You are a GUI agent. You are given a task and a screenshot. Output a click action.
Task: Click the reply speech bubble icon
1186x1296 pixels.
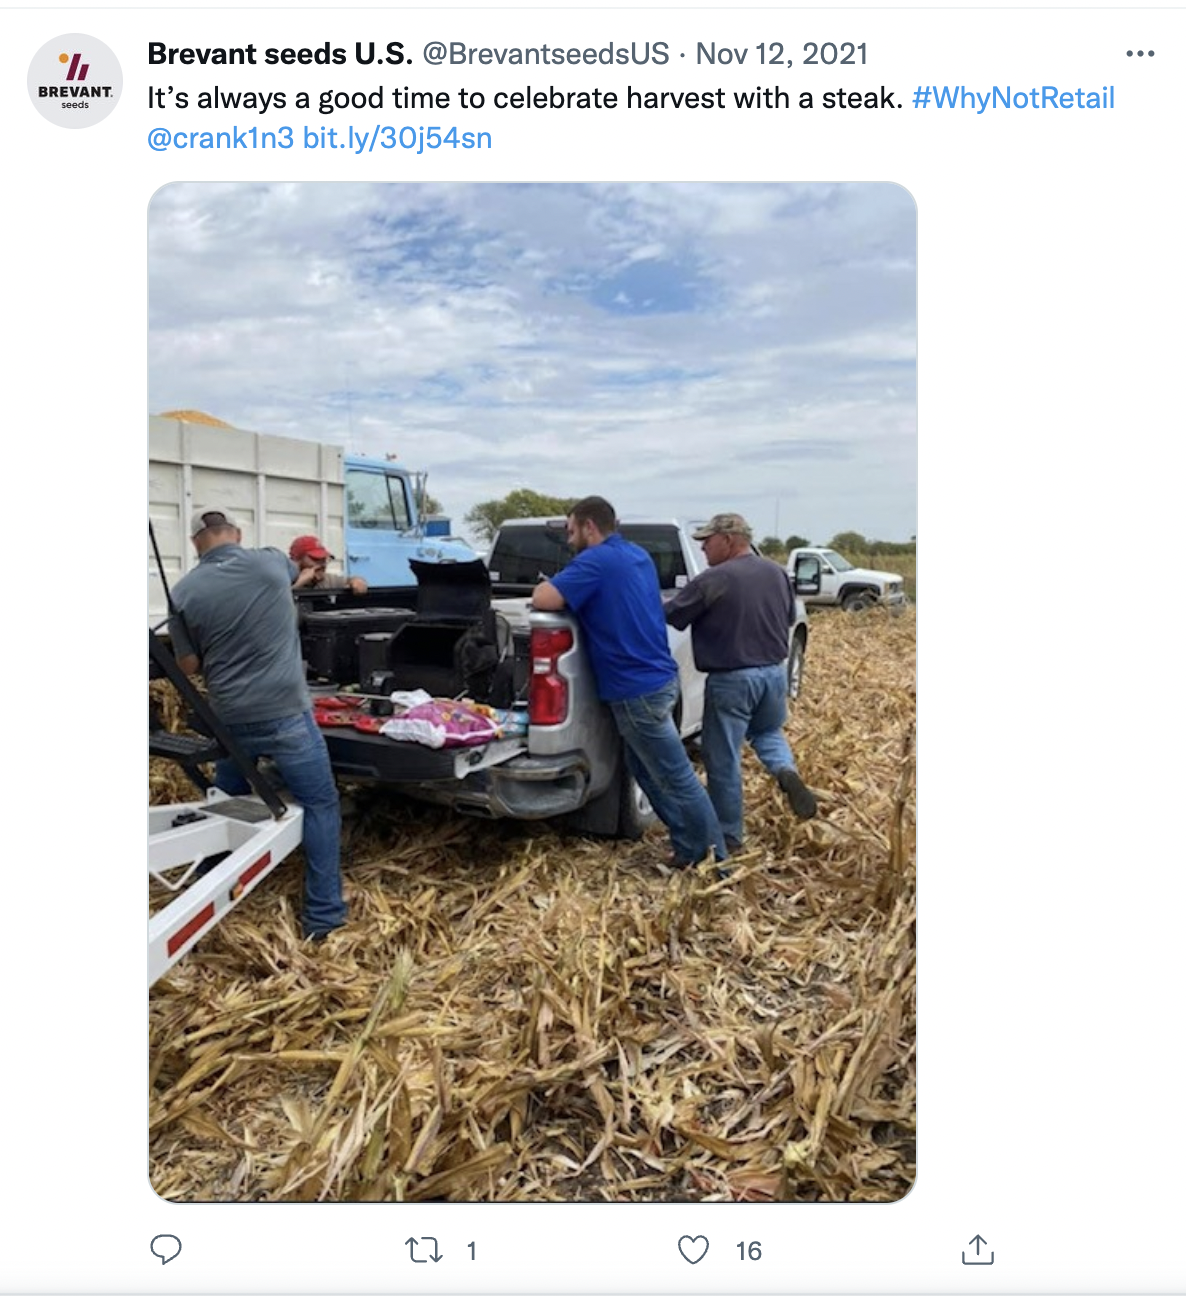tap(166, 1249)
